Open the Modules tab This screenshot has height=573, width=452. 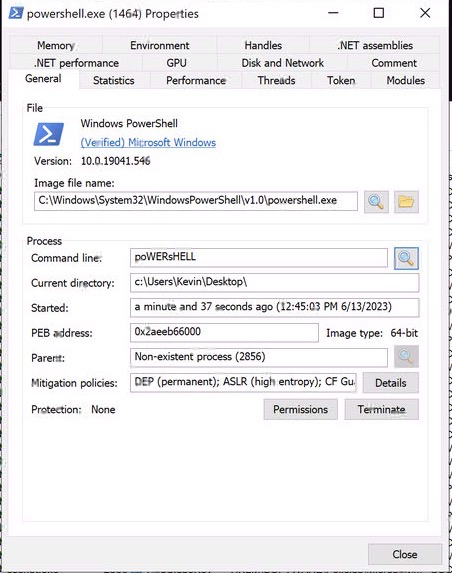(406, 80)
